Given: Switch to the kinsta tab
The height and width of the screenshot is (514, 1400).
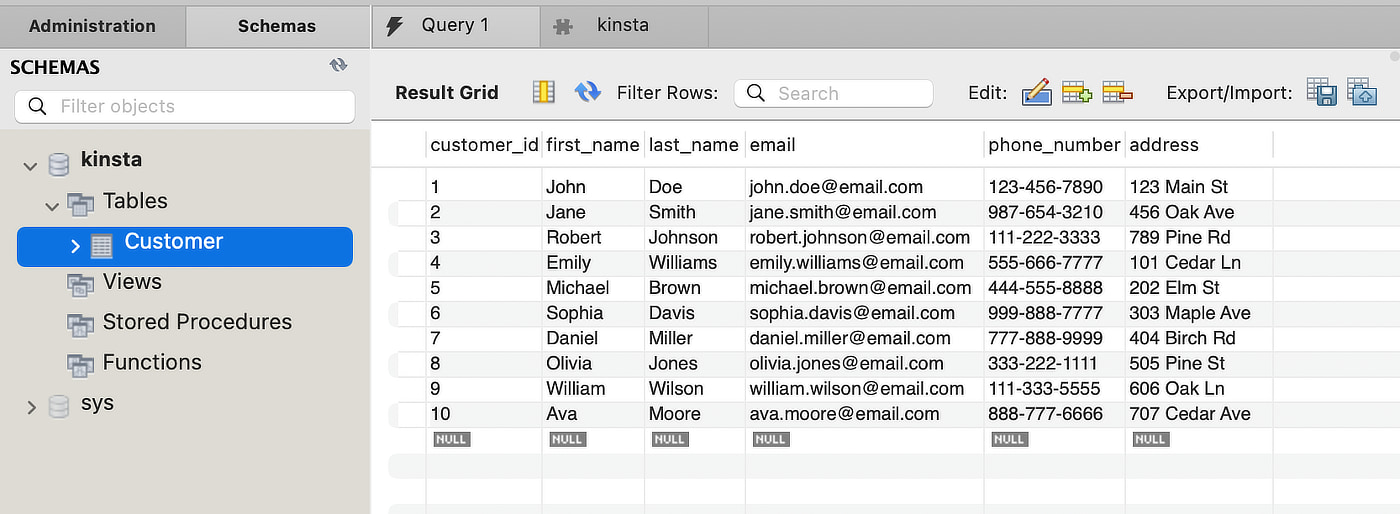Looking at the screenshot, I should tap(622, 25).
